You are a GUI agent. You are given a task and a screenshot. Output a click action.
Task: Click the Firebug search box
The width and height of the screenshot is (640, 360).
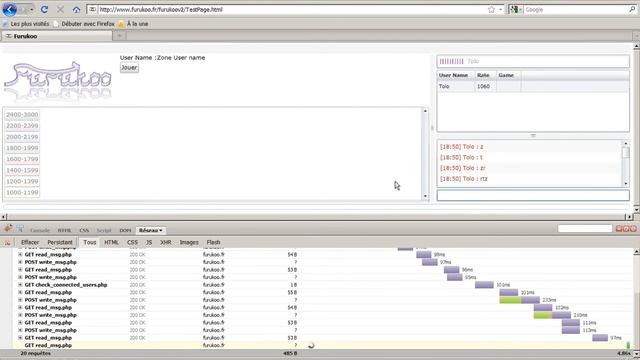click(x=585, y=229)
